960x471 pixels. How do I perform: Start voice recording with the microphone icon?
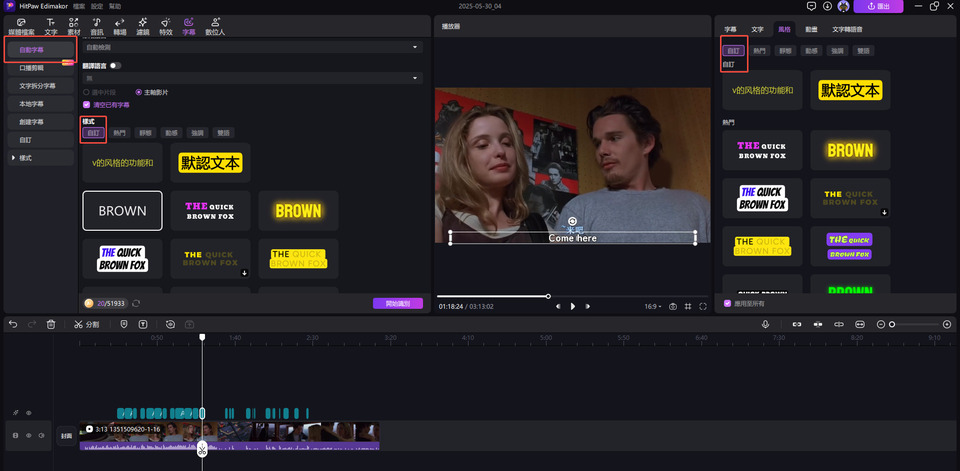point(765,324)
